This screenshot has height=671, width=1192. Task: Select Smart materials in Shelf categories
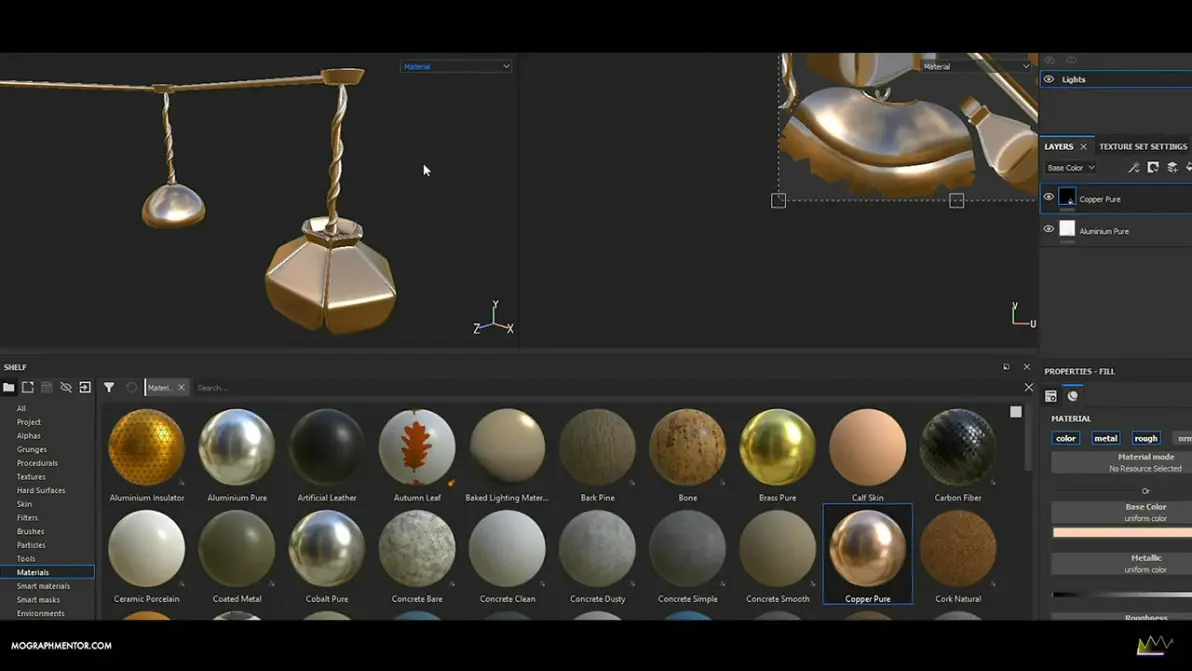point(43,586)
